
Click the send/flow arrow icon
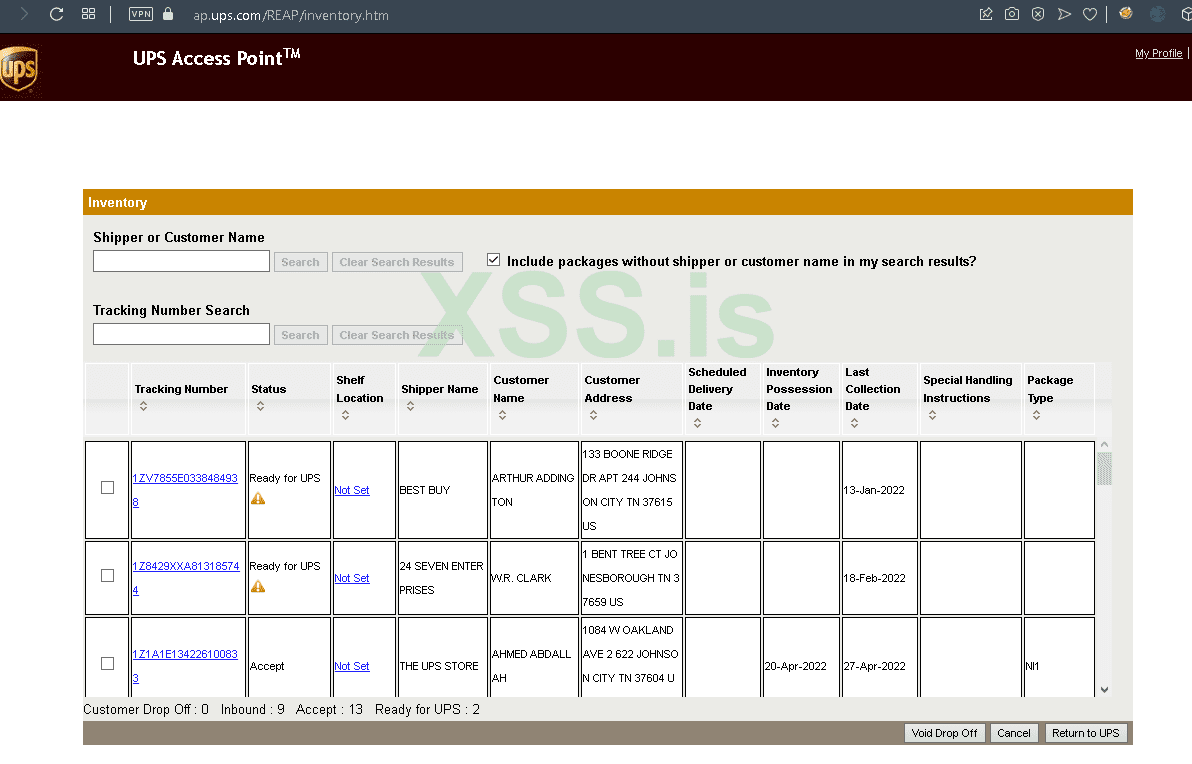[1064, 14]
